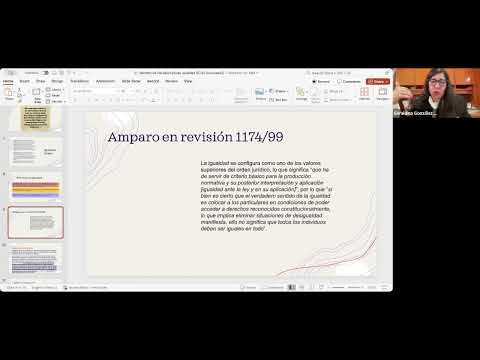The width and height of the screenshot is (480, 360).
Task: Toggle the Record button
Action: tap(321, 81)
